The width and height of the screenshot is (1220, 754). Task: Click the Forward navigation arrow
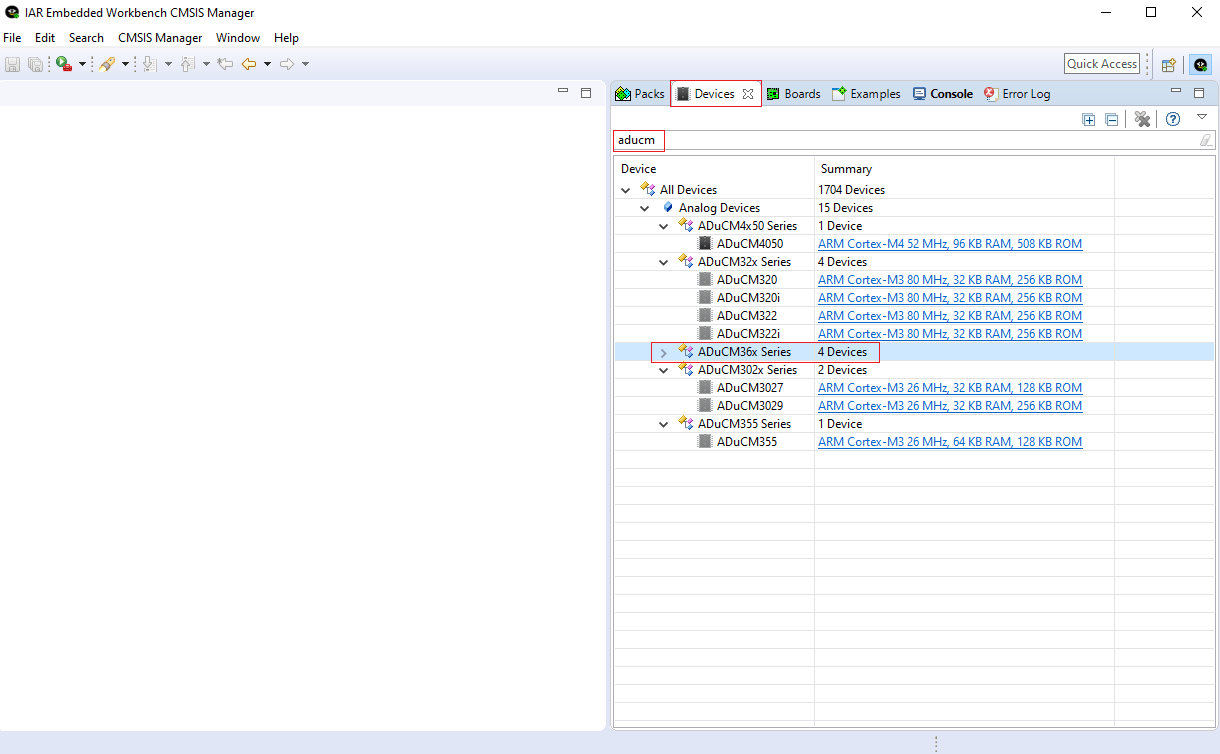coord(286,64)
